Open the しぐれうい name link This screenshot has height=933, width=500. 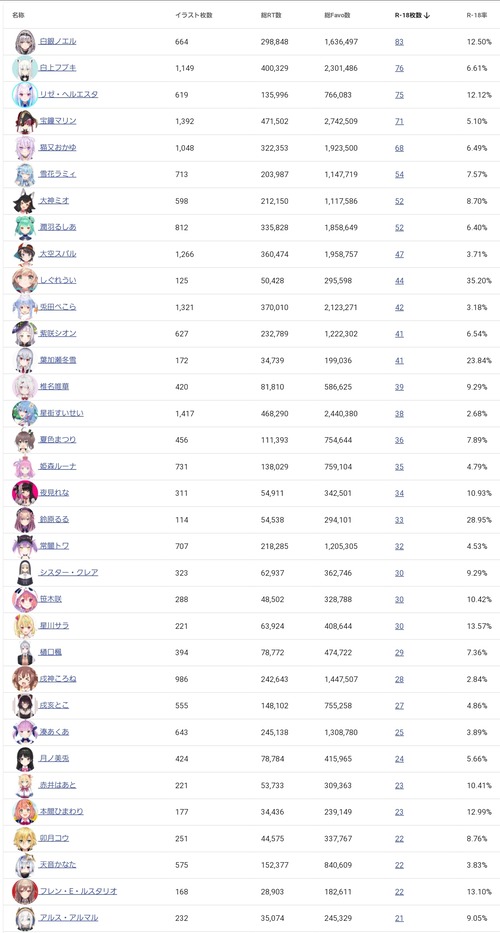tap(58, 280)
